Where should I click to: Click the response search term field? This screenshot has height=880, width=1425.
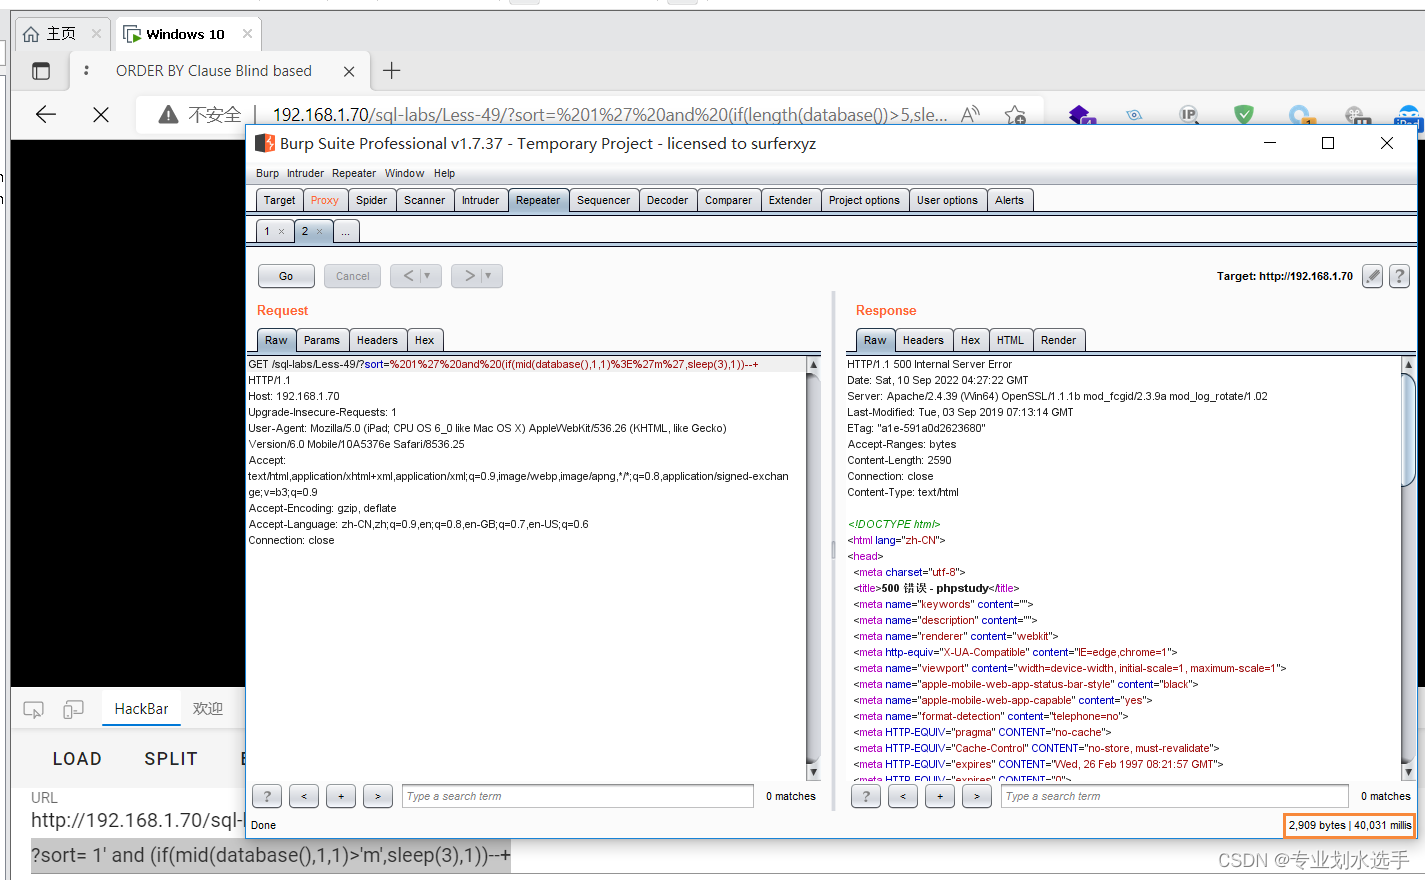click(x=1175, y=796)
